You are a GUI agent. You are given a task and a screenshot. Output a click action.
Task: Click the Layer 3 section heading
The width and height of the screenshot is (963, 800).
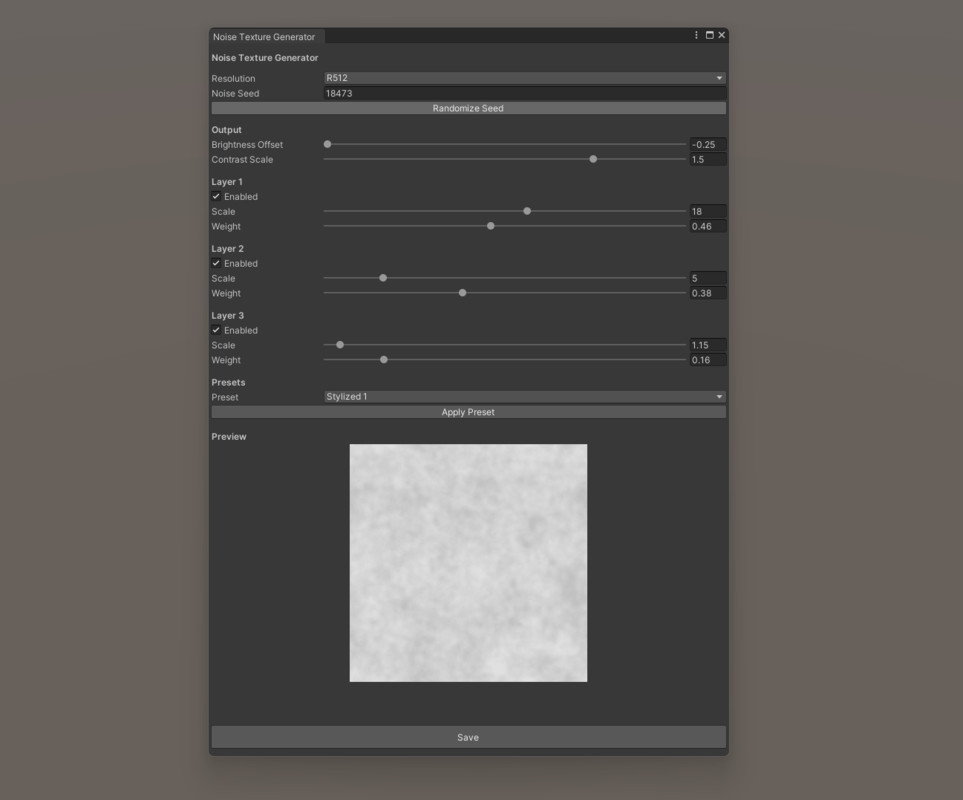click(x=228, y=316)
